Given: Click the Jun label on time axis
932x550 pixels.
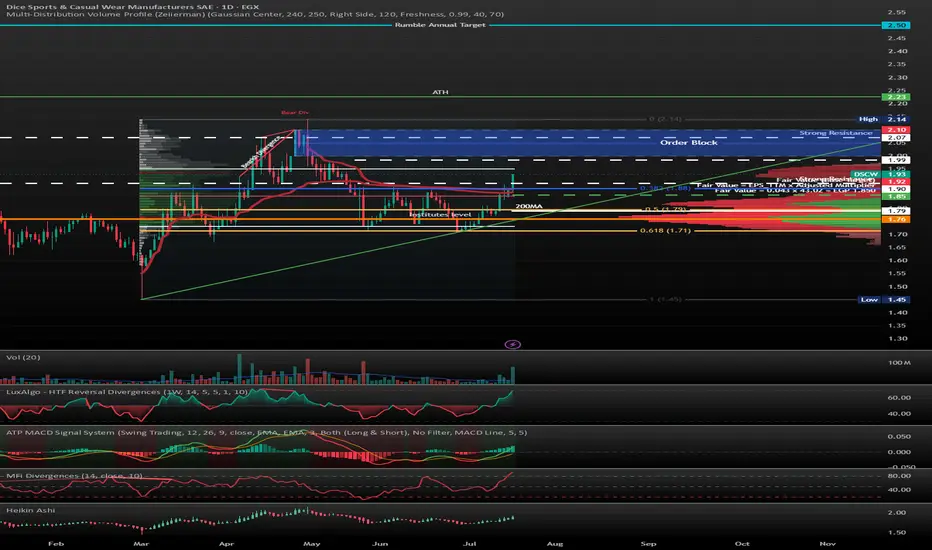Looking at the screenshot, I should click(x=380, y=543).
